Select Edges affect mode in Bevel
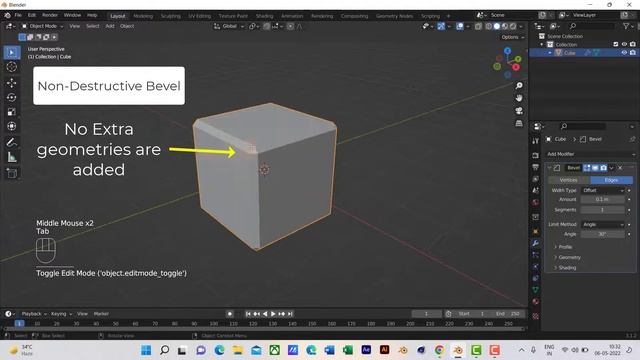The image size is (640, 360). pos(611,180)
